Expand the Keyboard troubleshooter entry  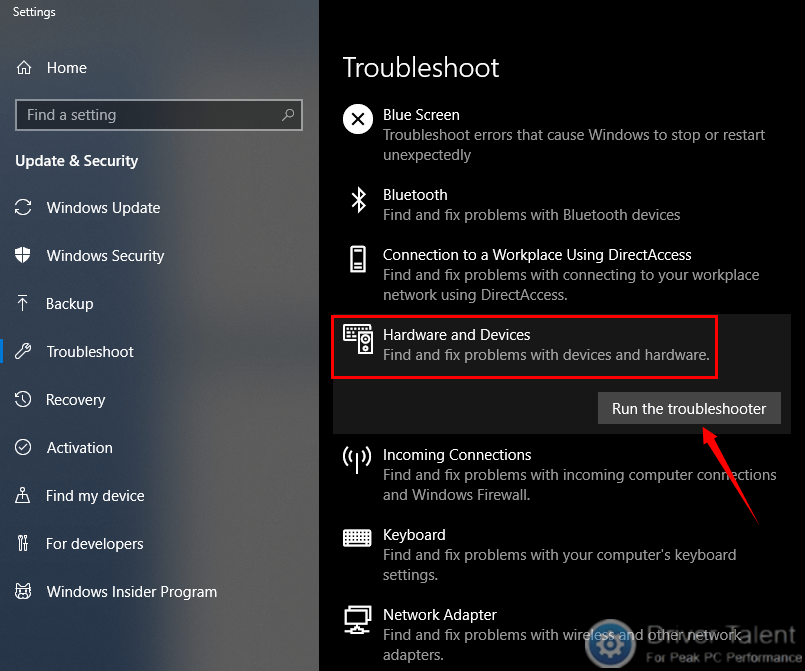point(562,555)
